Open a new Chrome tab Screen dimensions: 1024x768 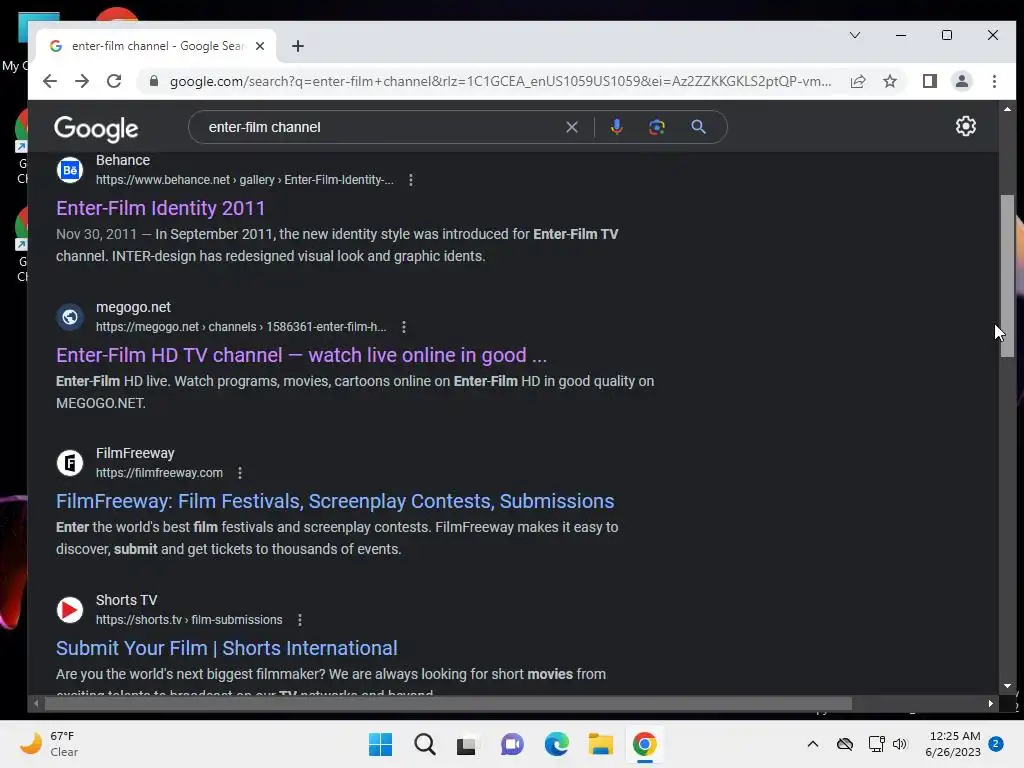[298, 46]
